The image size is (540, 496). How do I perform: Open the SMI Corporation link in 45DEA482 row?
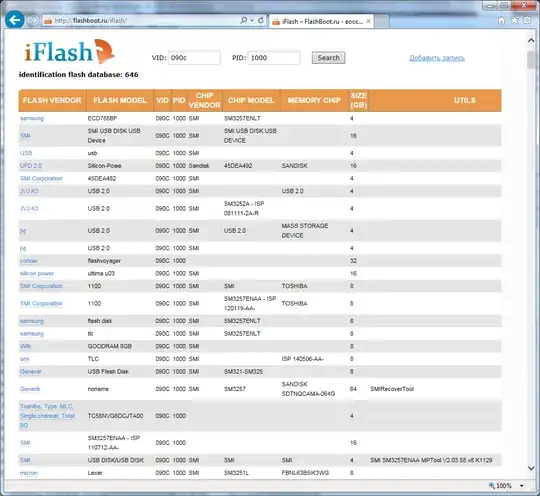[41, 178]
